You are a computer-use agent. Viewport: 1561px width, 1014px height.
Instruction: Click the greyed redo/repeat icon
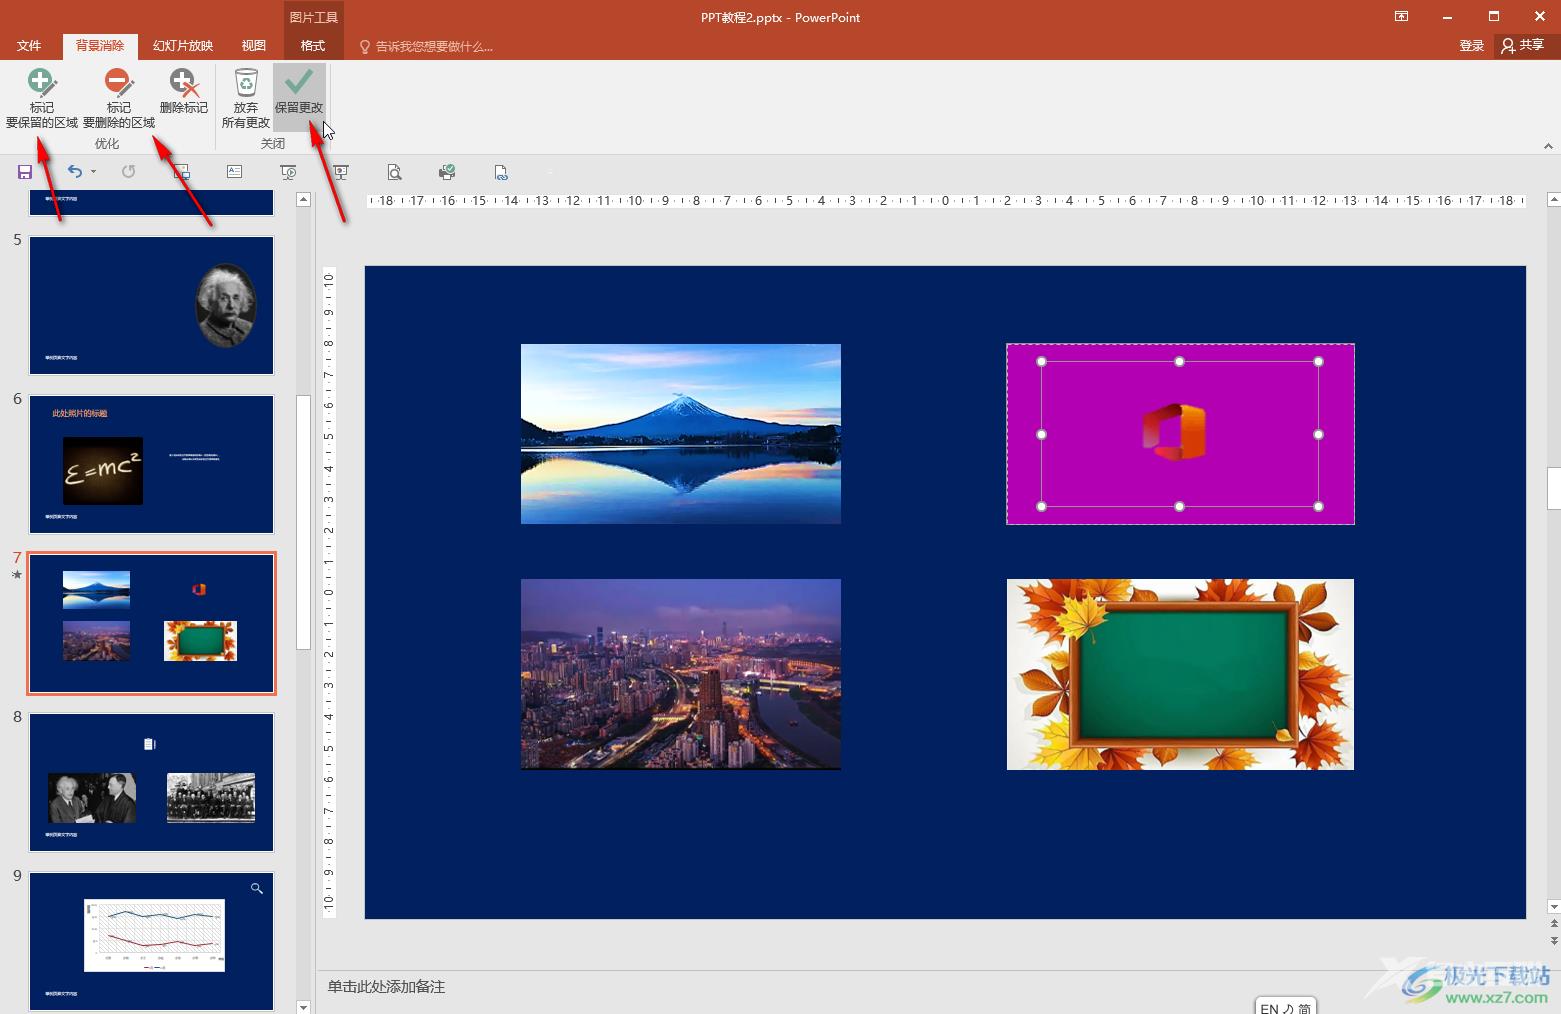[x=128, y=172]
